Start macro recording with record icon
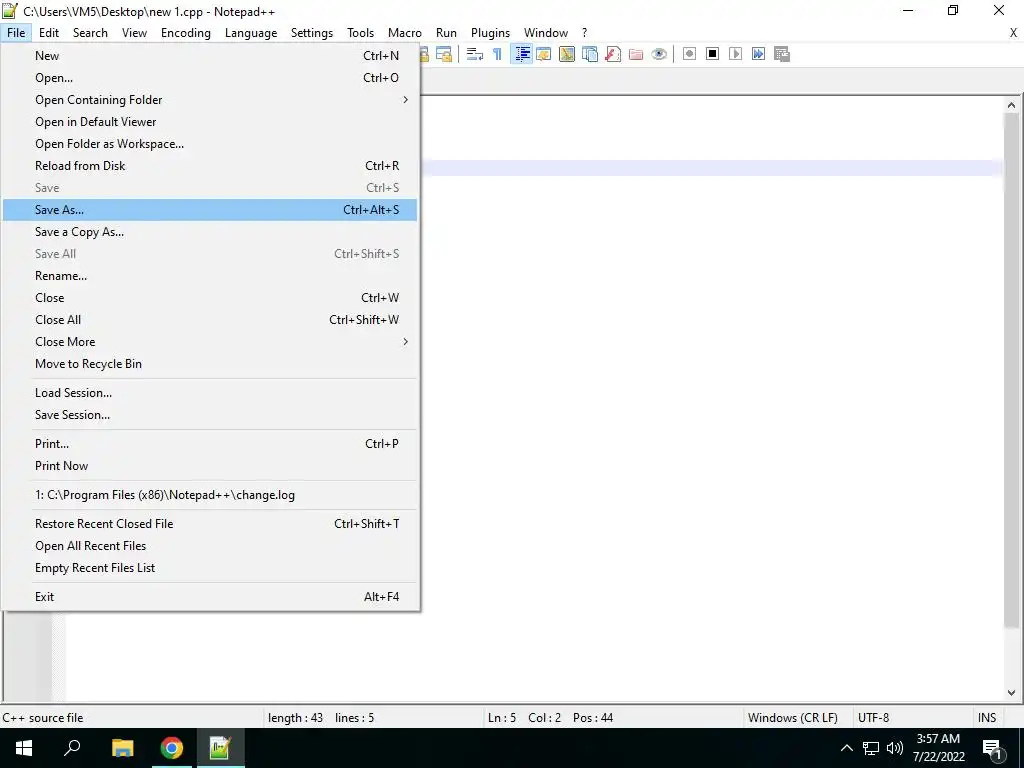The width and height of the screenshot is (1024, 768). [x=689, y=54]
